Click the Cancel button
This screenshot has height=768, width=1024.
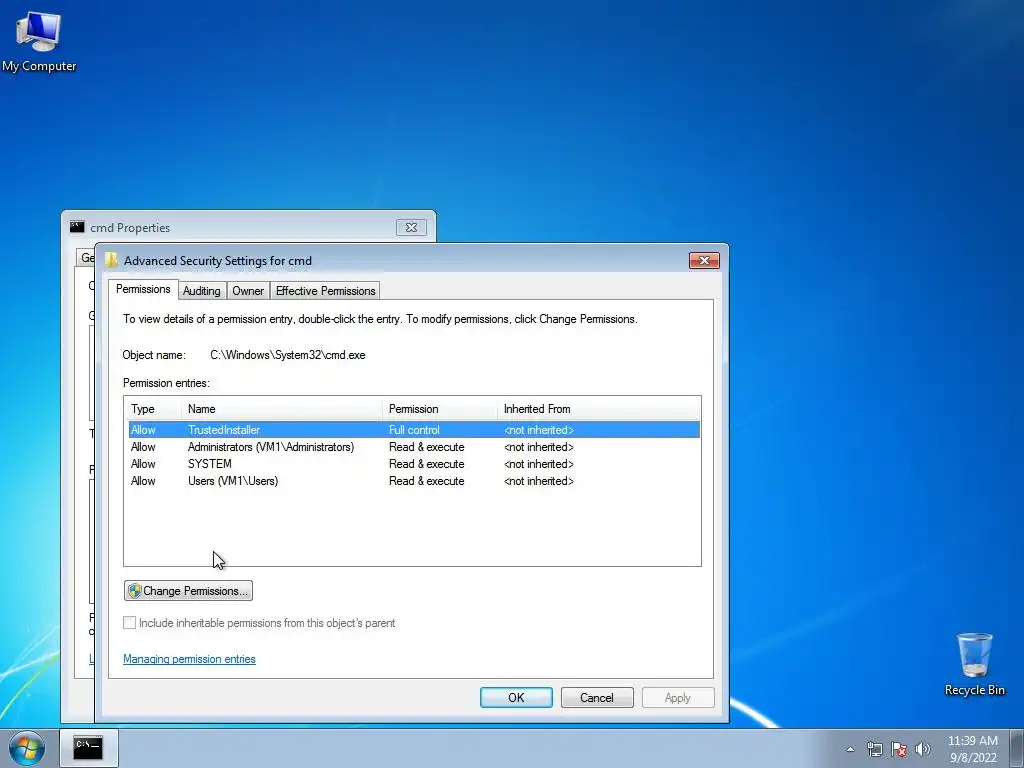(597, 697)
